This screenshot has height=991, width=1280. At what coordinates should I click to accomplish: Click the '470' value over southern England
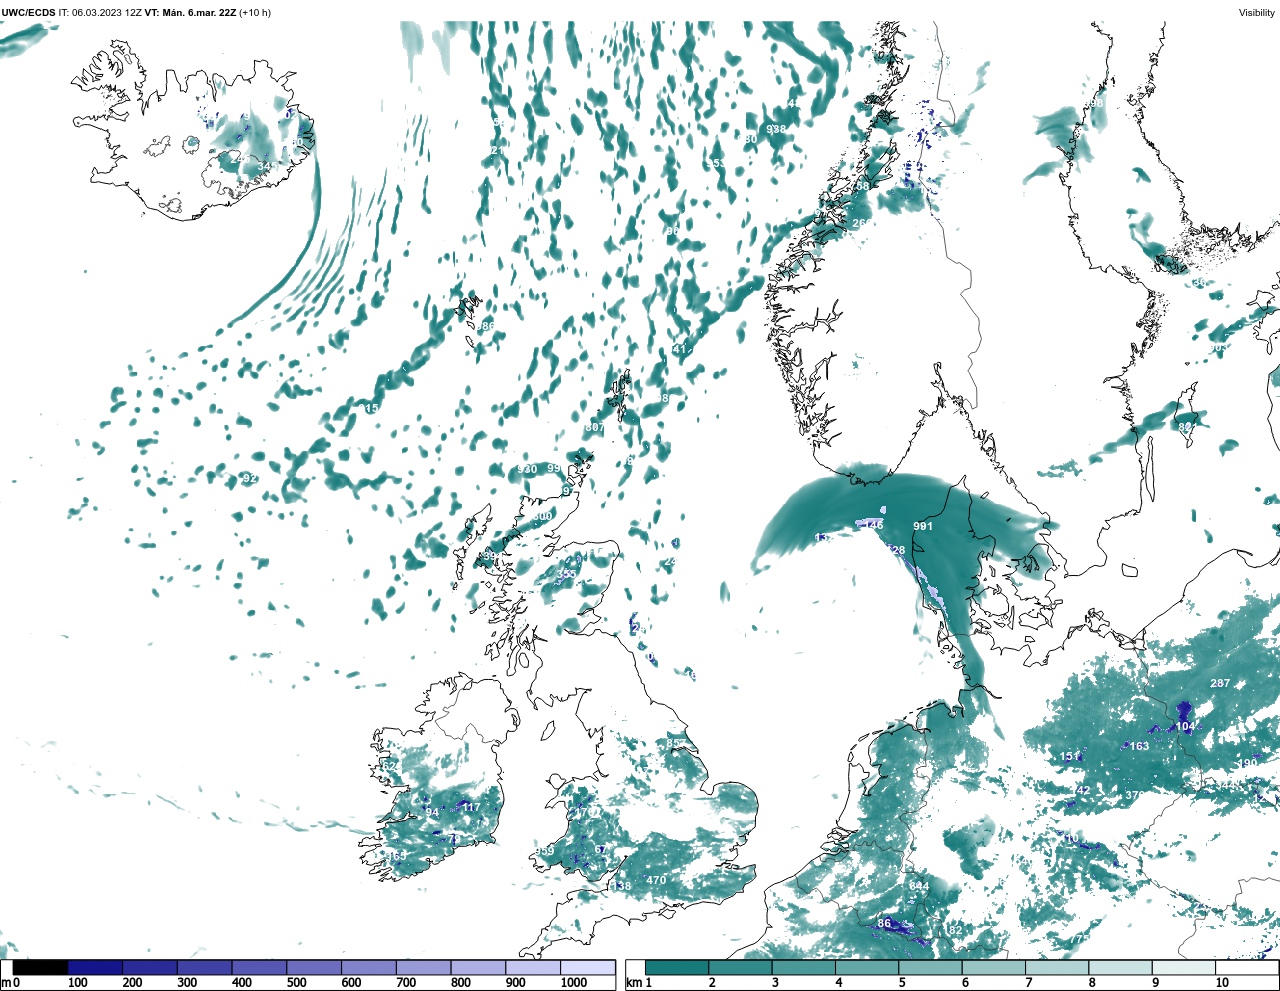coord(656,880)
